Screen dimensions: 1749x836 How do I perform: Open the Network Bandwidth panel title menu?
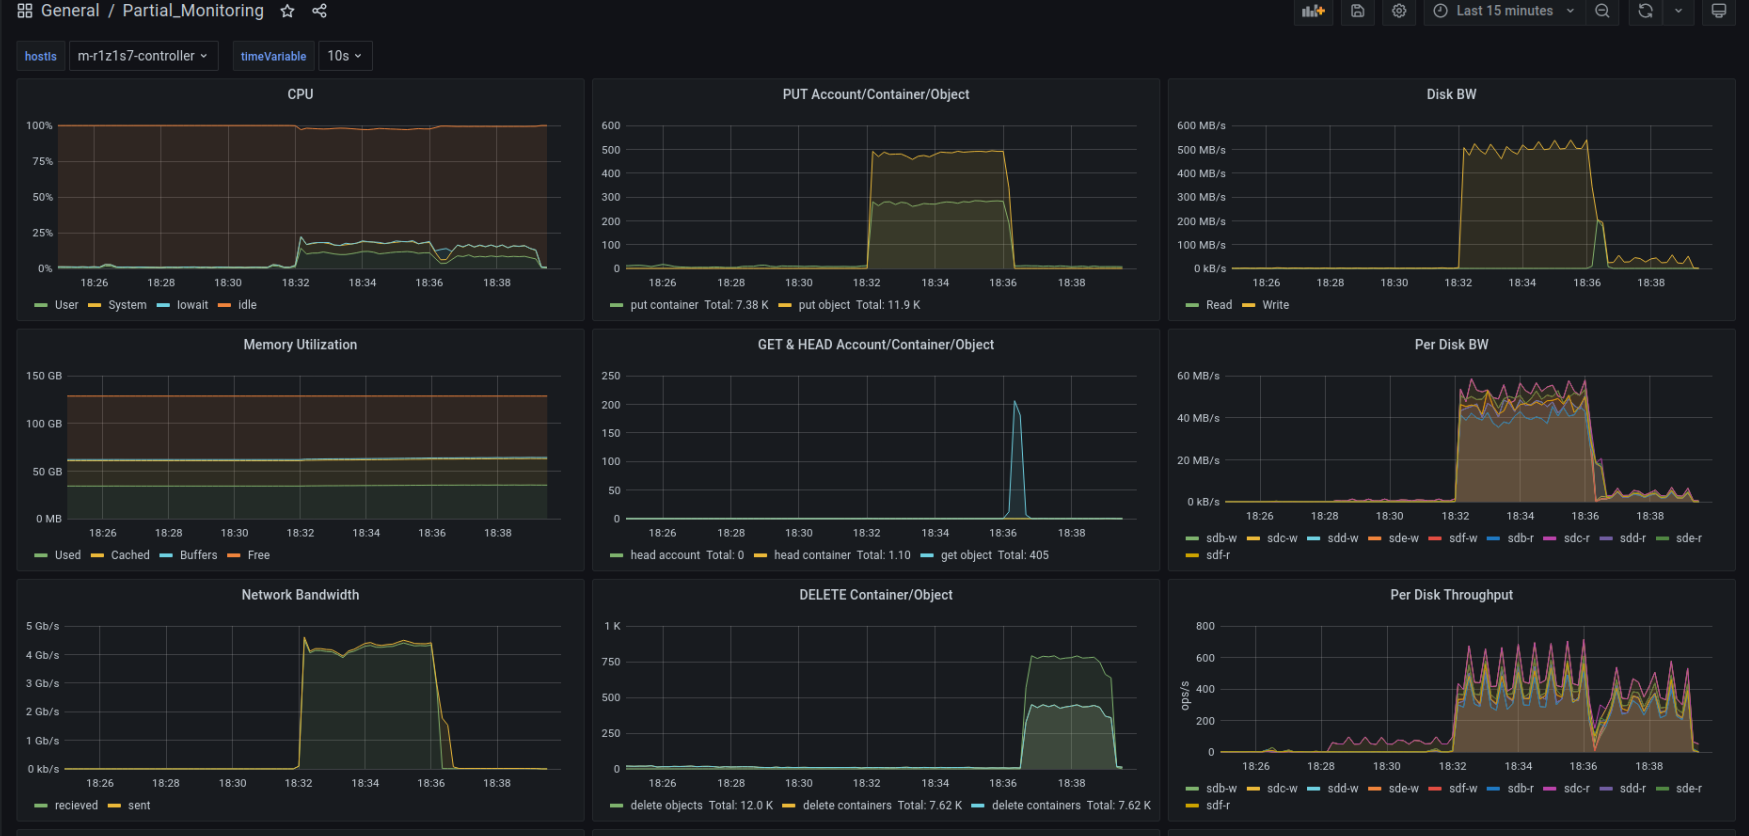(300, 595)
